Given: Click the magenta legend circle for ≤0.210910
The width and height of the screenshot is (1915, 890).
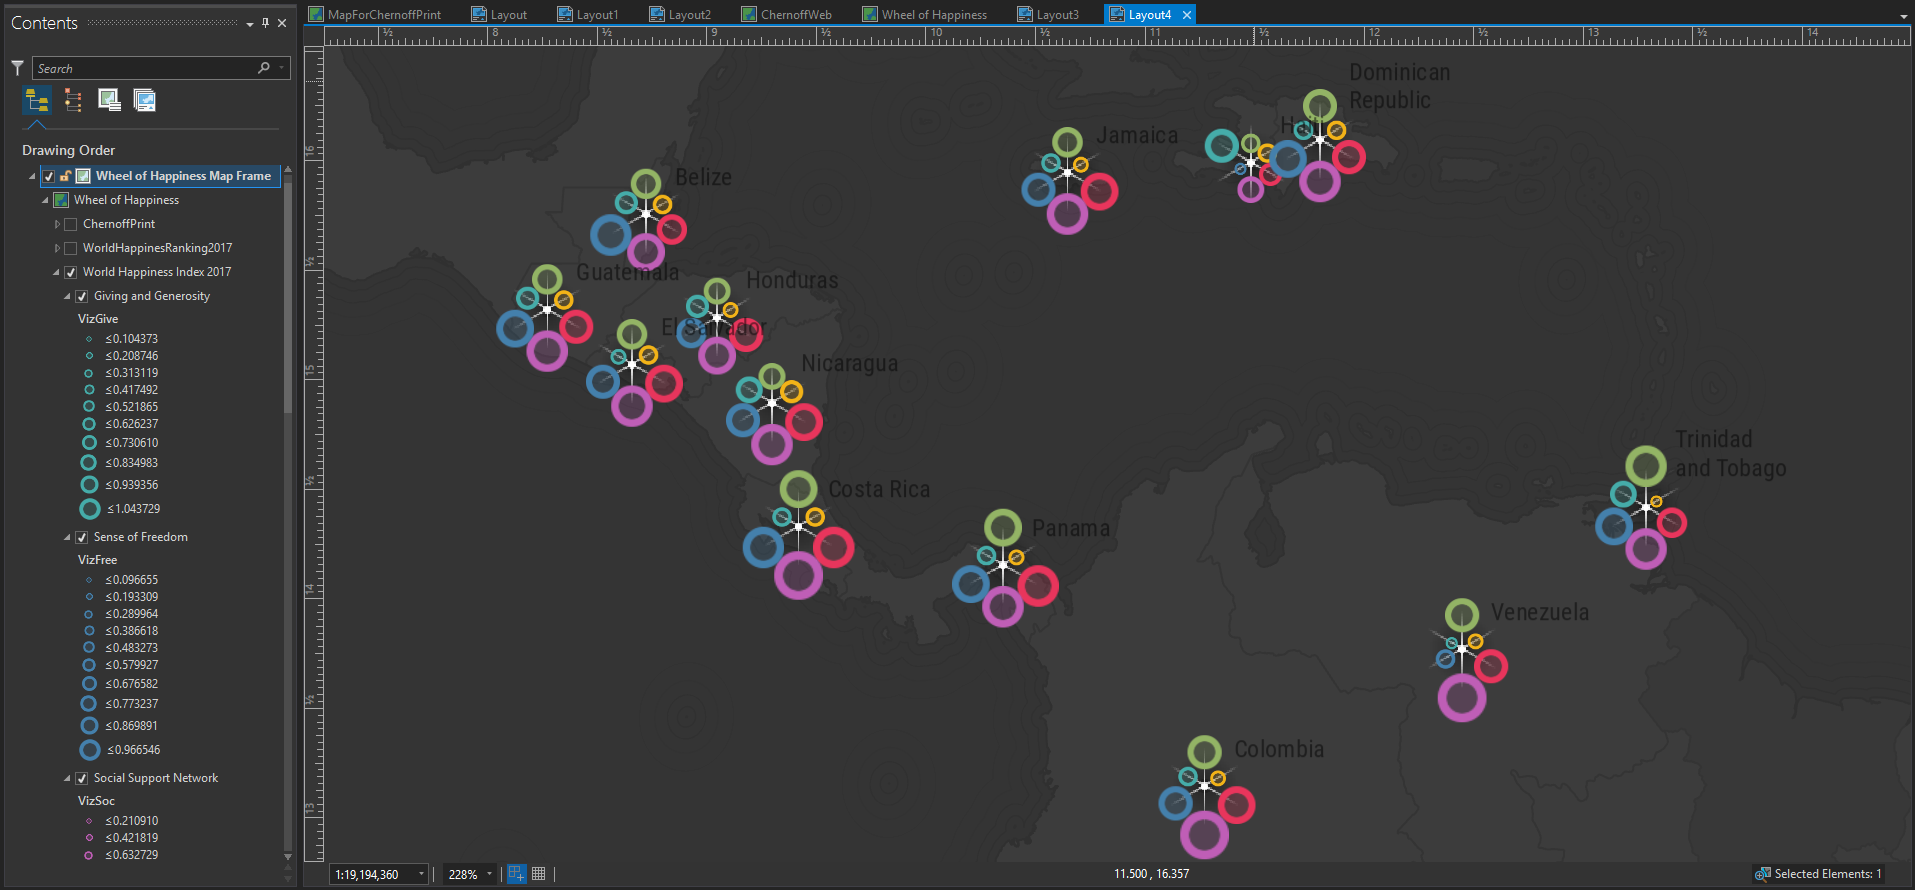Looking at the screenshot, I should click(x=89, y=821).
